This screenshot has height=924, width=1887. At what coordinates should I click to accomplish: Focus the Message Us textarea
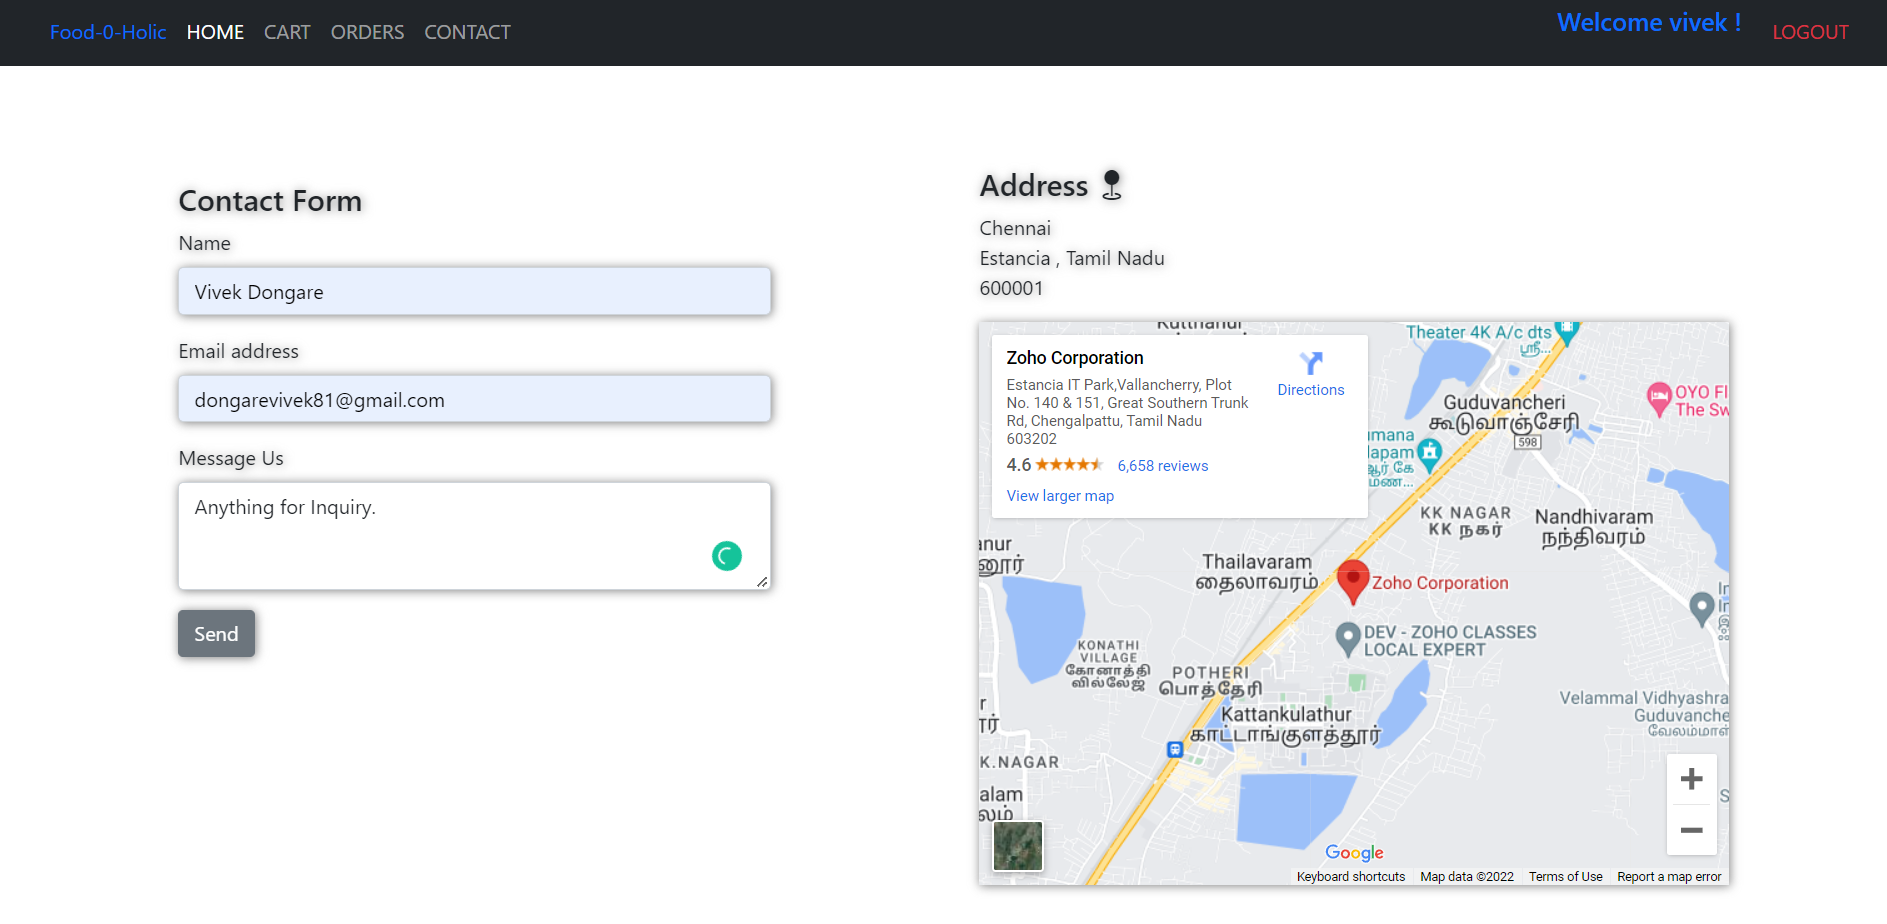click(x=474, y=536)
